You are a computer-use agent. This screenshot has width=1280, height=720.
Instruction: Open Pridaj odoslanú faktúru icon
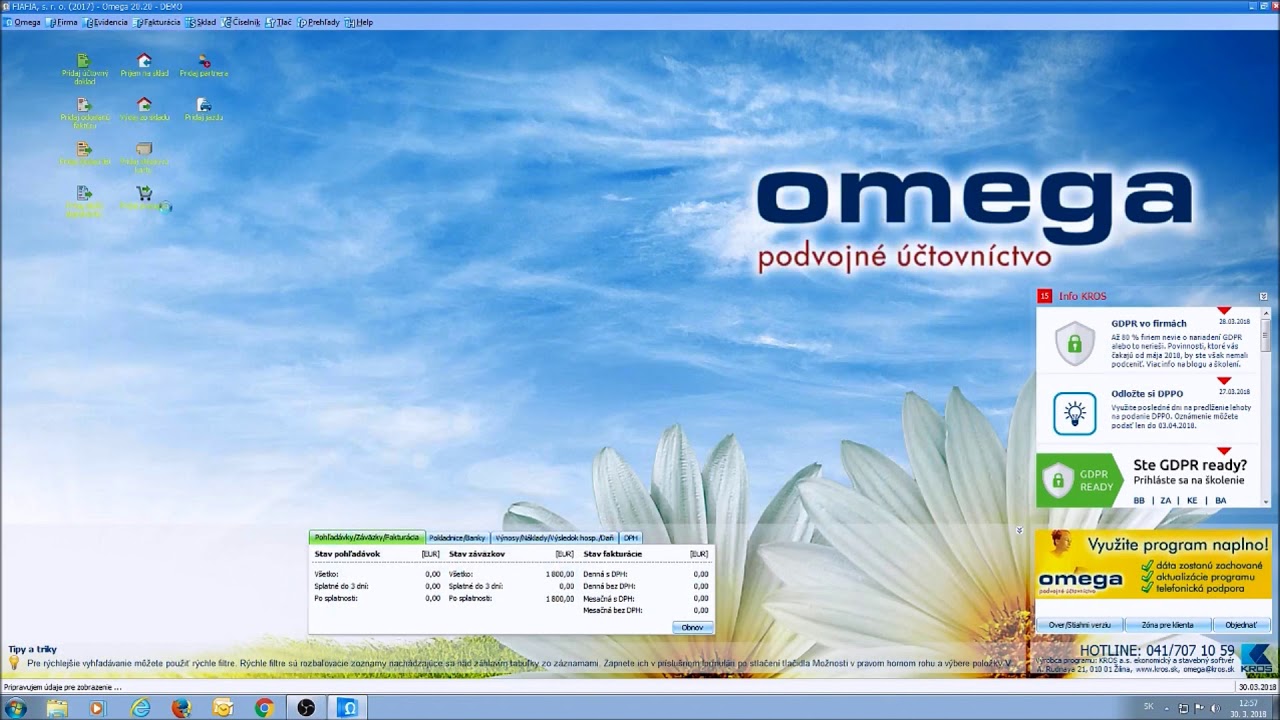(x=84, y=105)
